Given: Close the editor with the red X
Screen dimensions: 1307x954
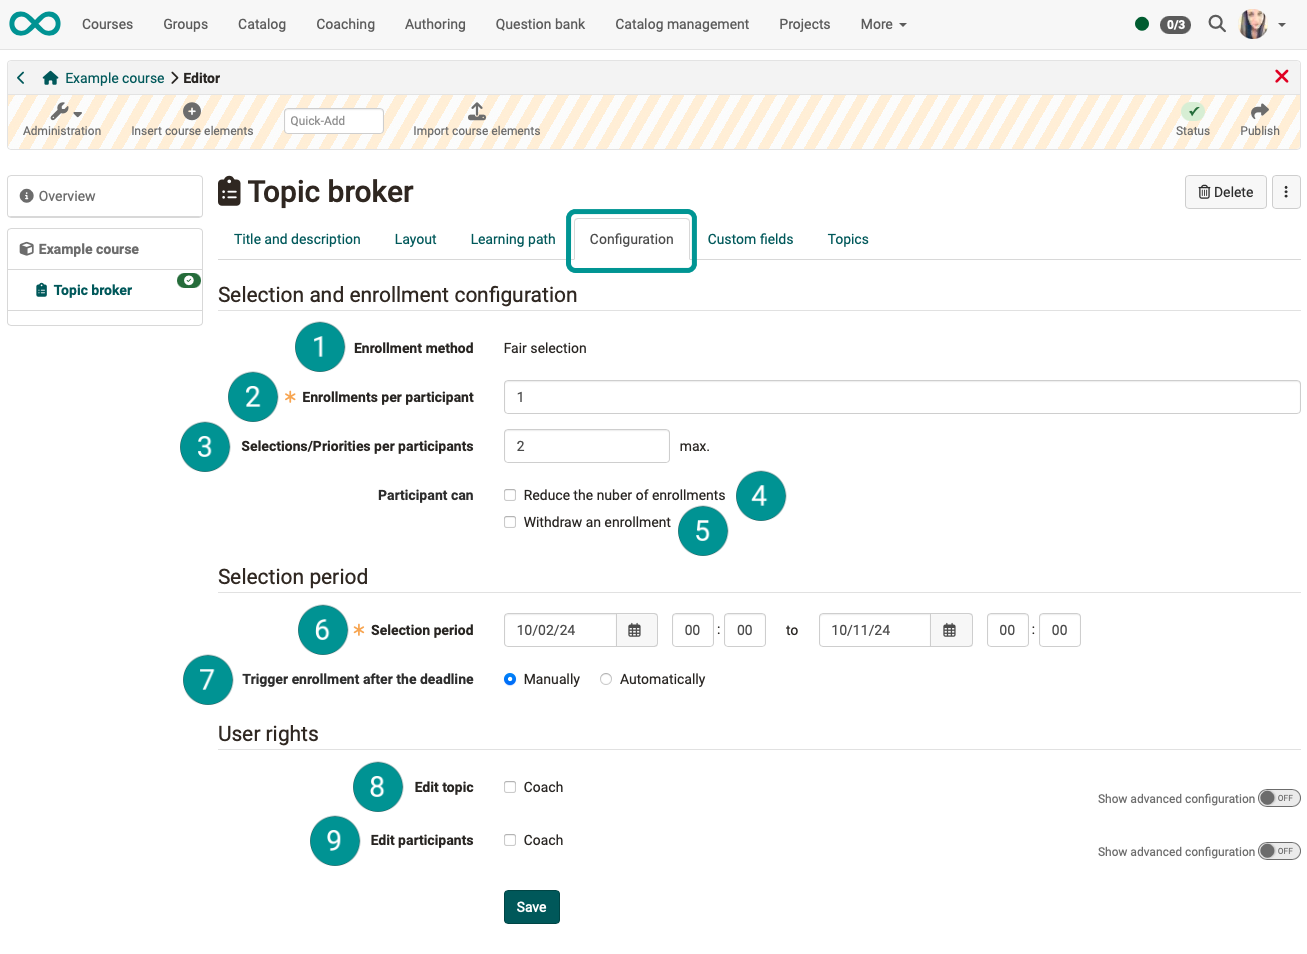Looking at the screenshot, I should 1281,76.
